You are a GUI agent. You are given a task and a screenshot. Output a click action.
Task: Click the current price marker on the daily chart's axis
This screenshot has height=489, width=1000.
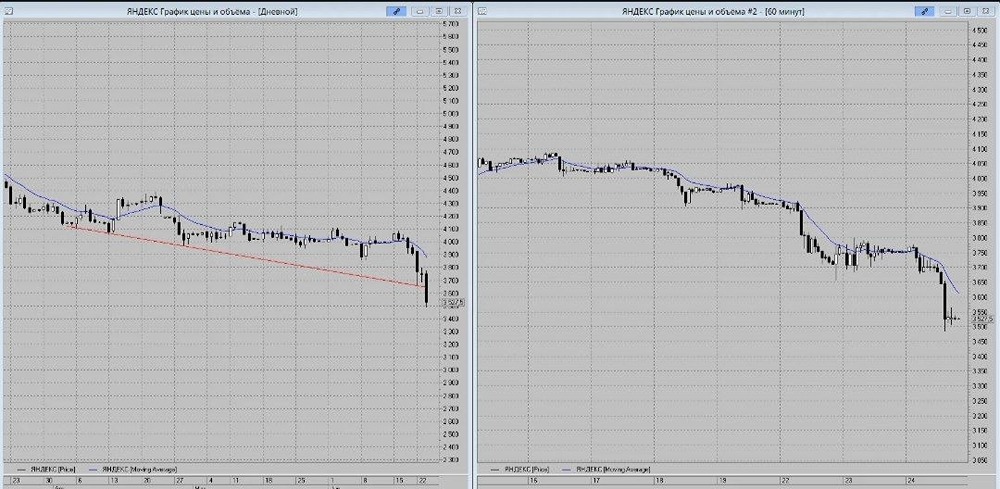pyautogui.click(x=453, y=303)
